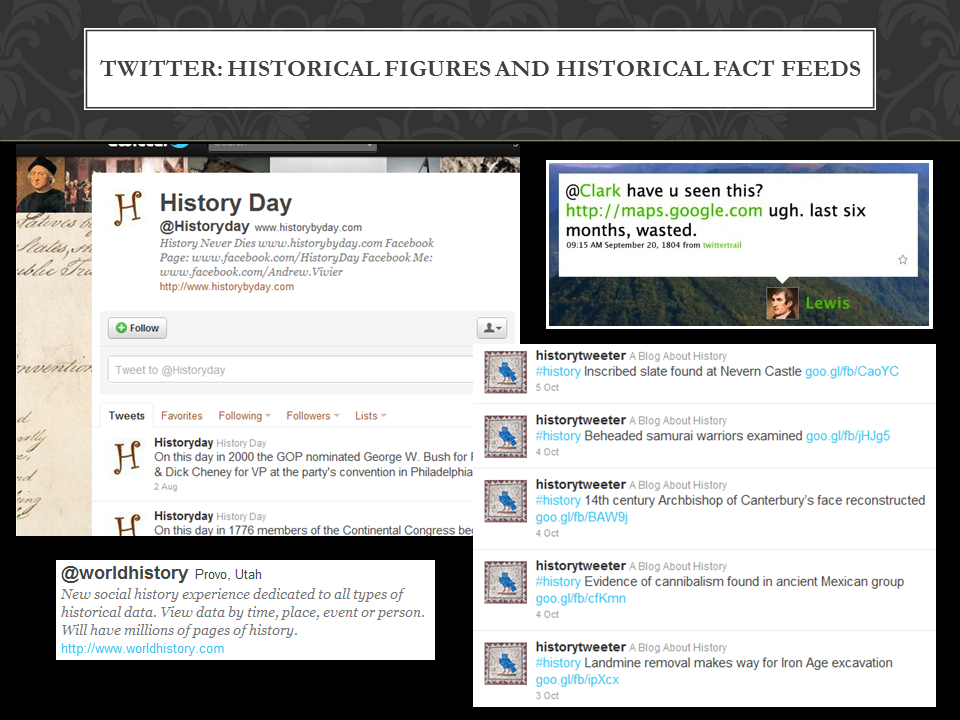Click historytweeter avatar beside cannibalism tweet
Screen dimensions: 960x720
pyautogui.click(x=505, y=582)
